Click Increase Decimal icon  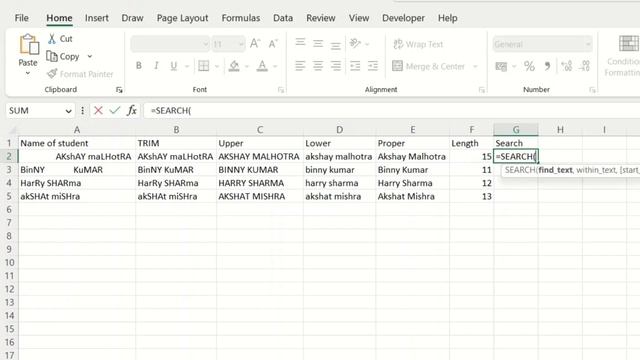567,66
